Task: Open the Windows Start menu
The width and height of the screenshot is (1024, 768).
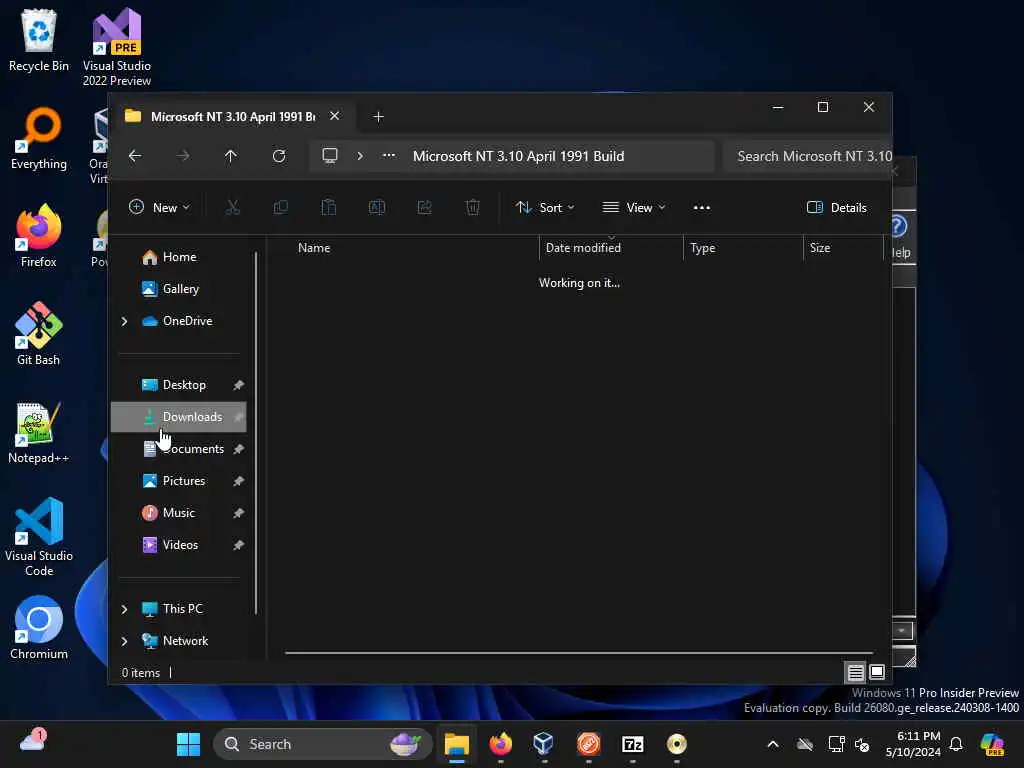Action: 189,744
